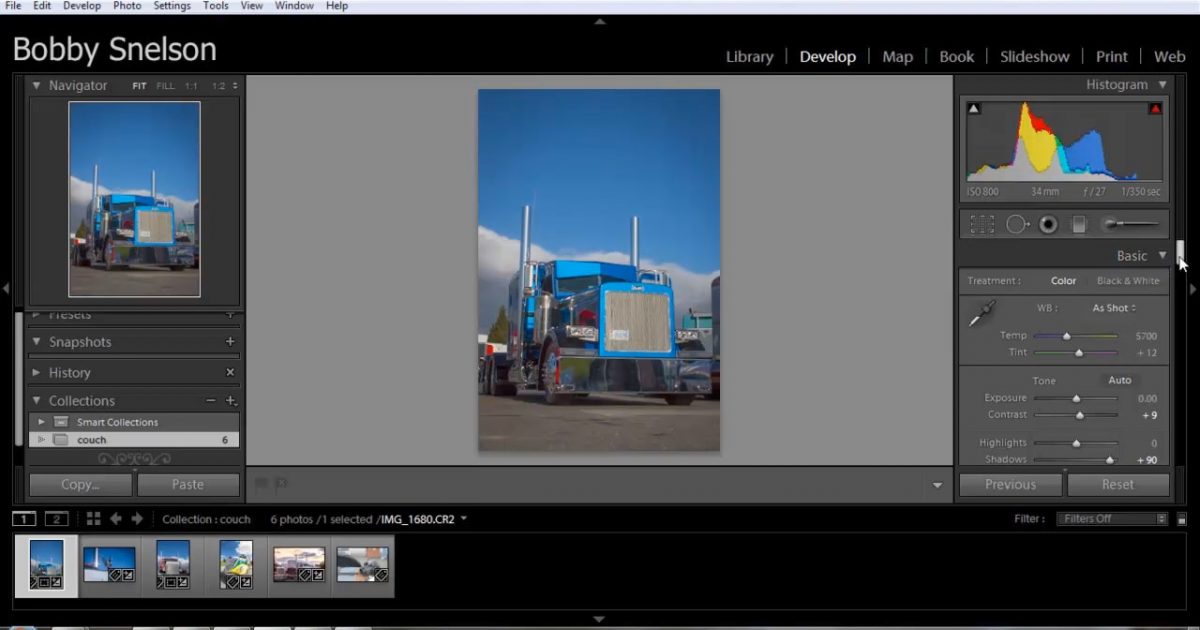Image resolution: width=1200 pixels, height=630 pixels.
Task: Expand the History panel
Action: click(x=69, y=373)
